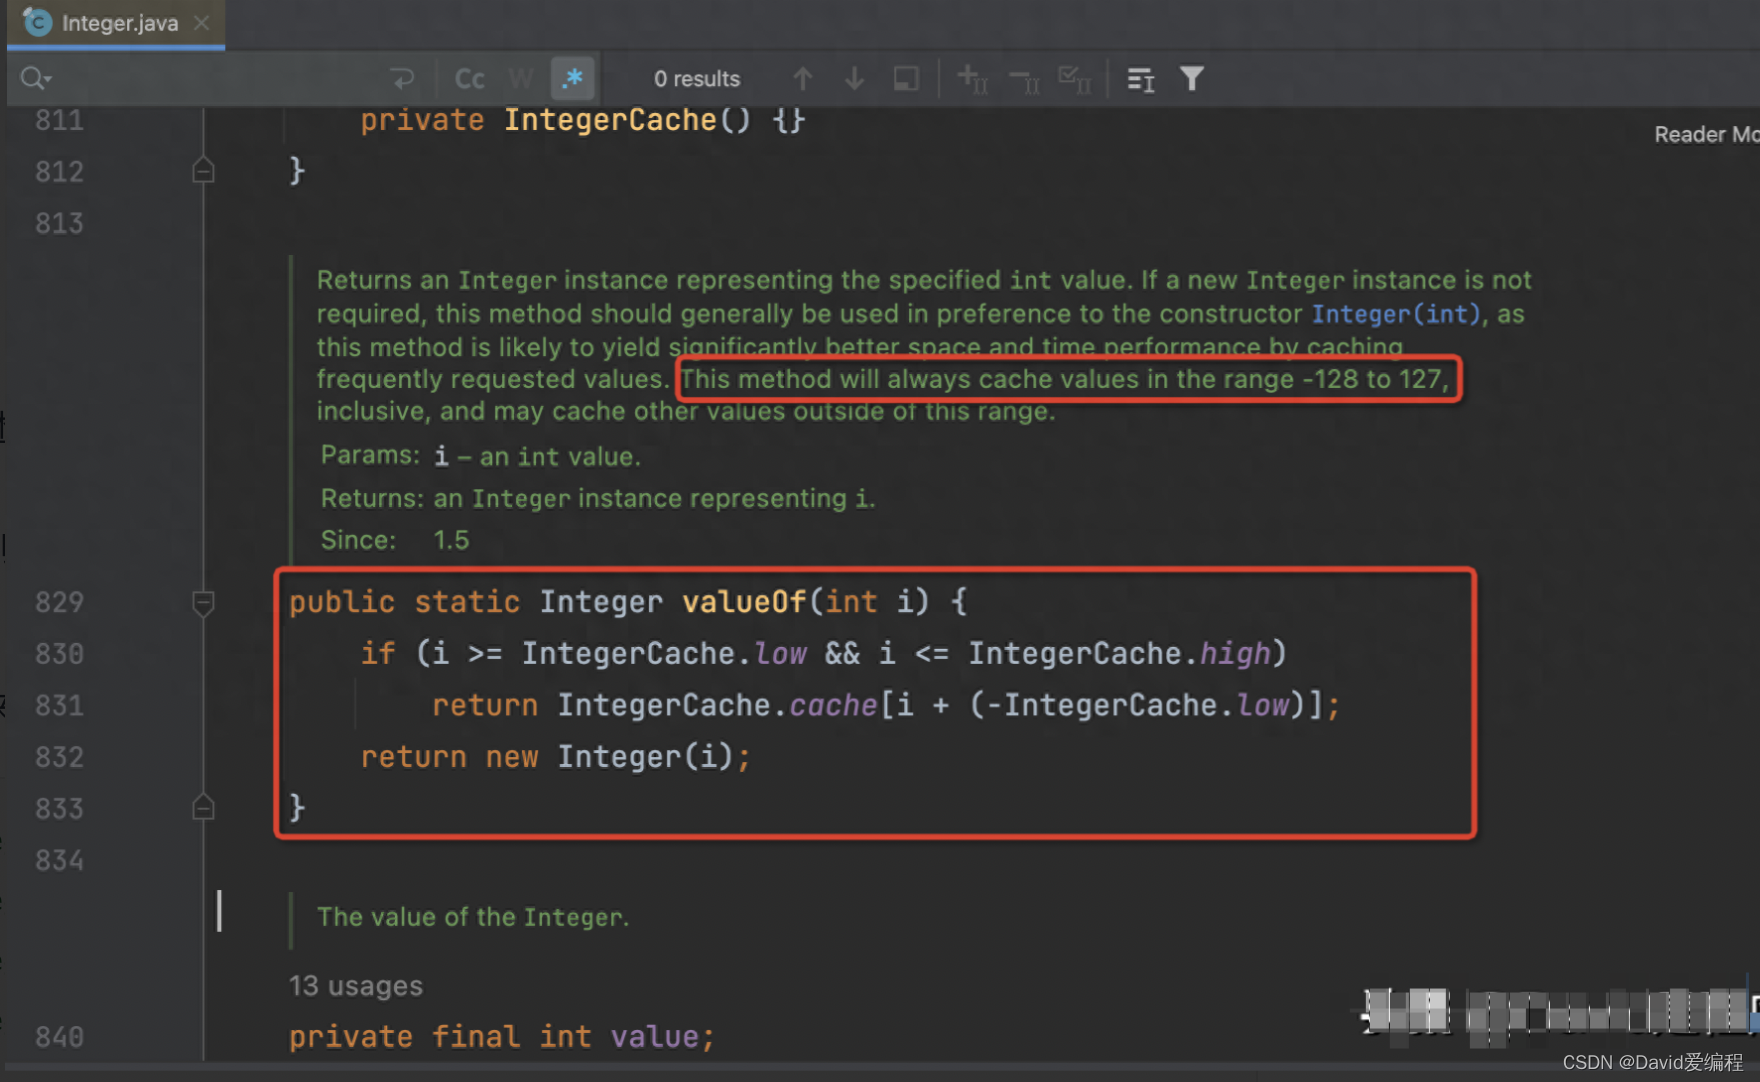Image resolution: width=1760 pixels, height=1082 pixels.
Task: Click line number 829 in gutter
Action: click(x=59, y=602)
